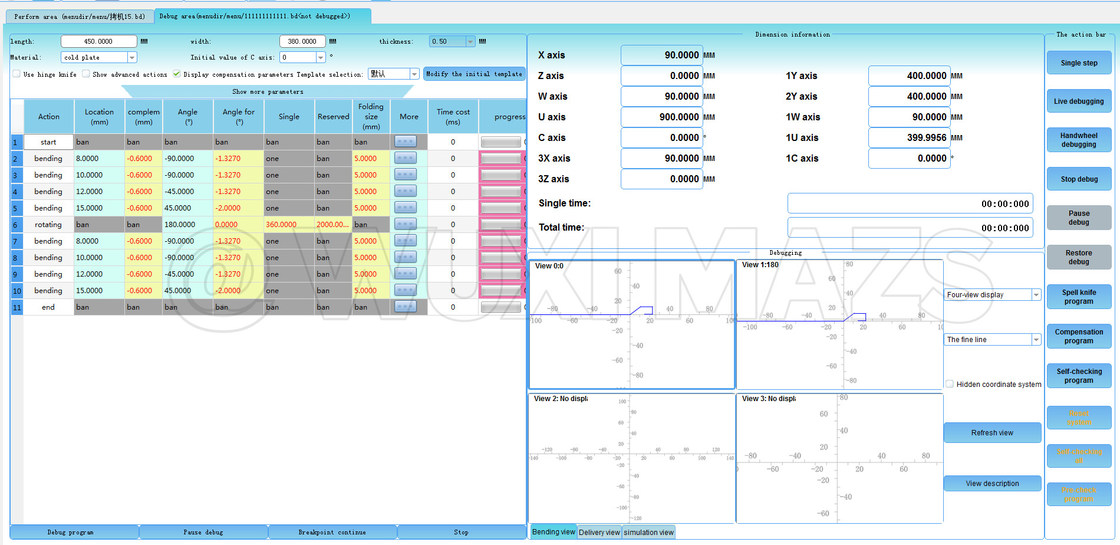
Task: Click the More button in row 2
Action: click(405, 159)
